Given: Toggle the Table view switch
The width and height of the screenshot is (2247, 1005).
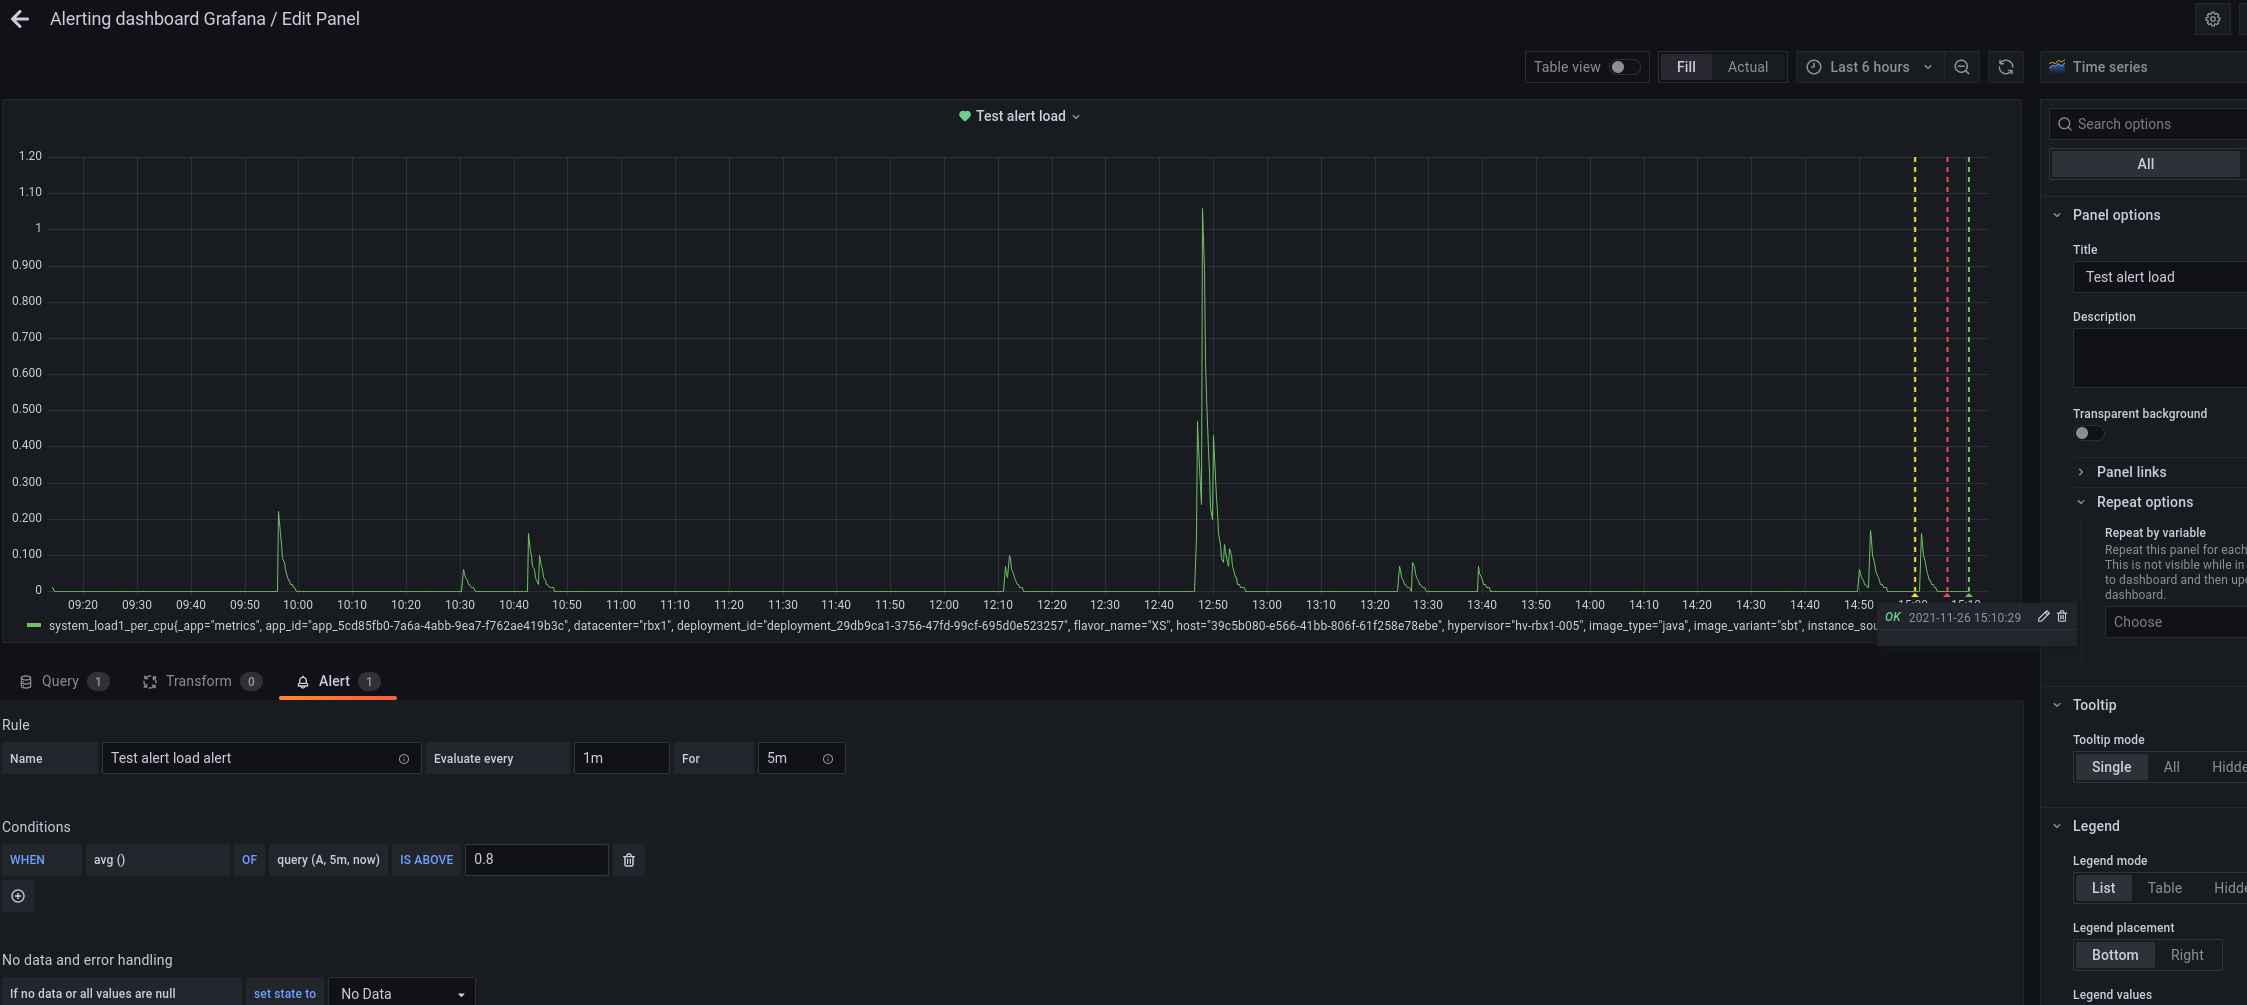Looking at the screenshot, I should (x=1625, y=67).
